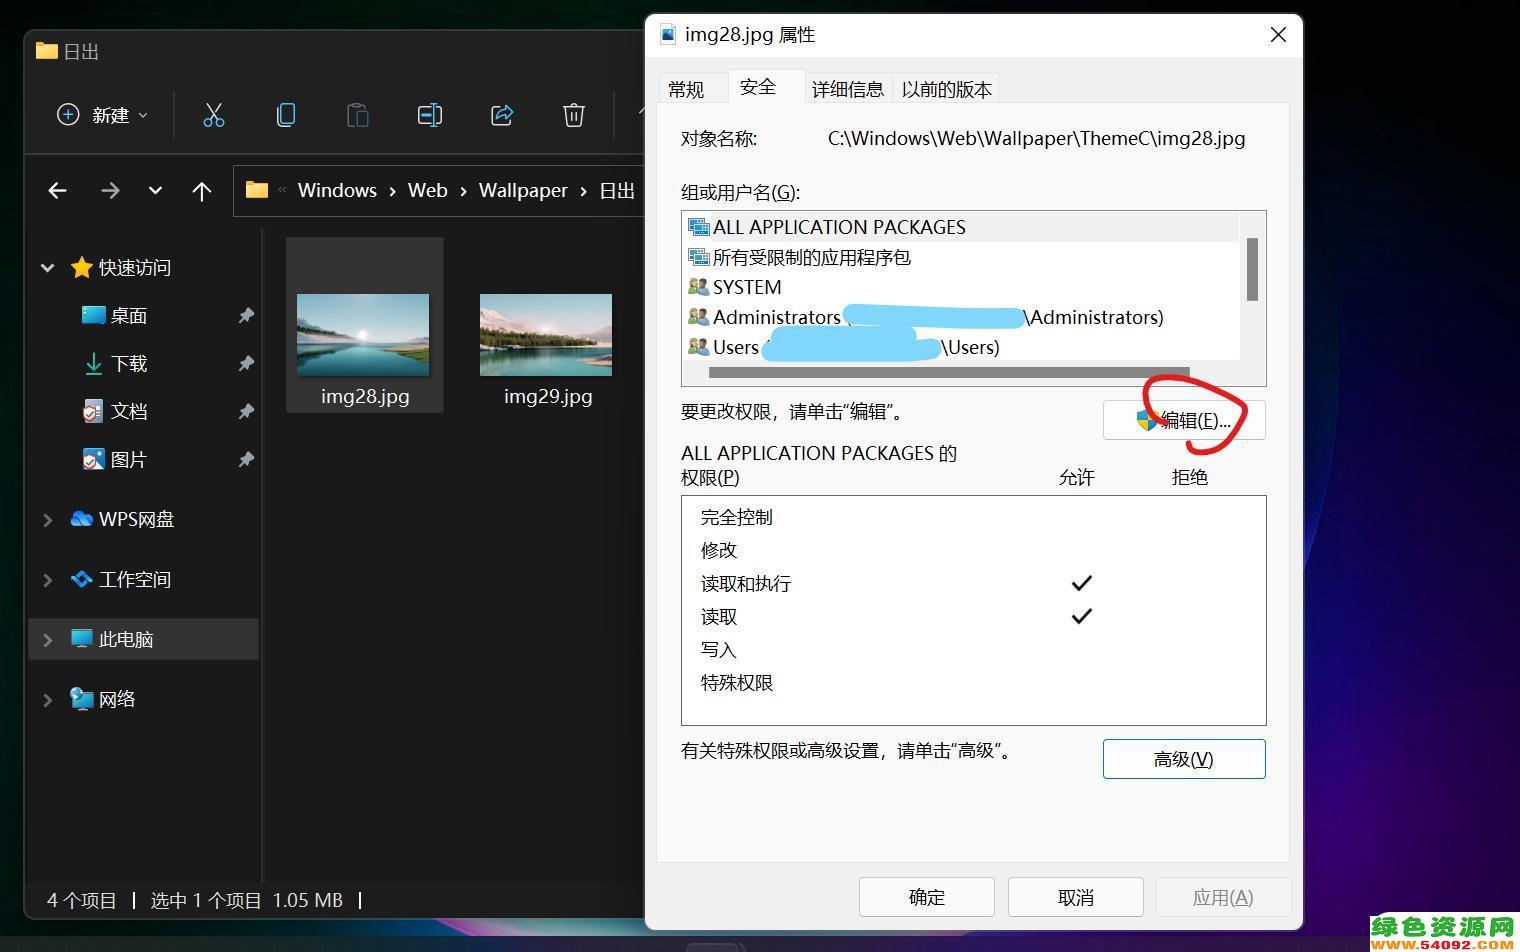
Task: Click the 应用(A) button
Action: [1223, 897]
